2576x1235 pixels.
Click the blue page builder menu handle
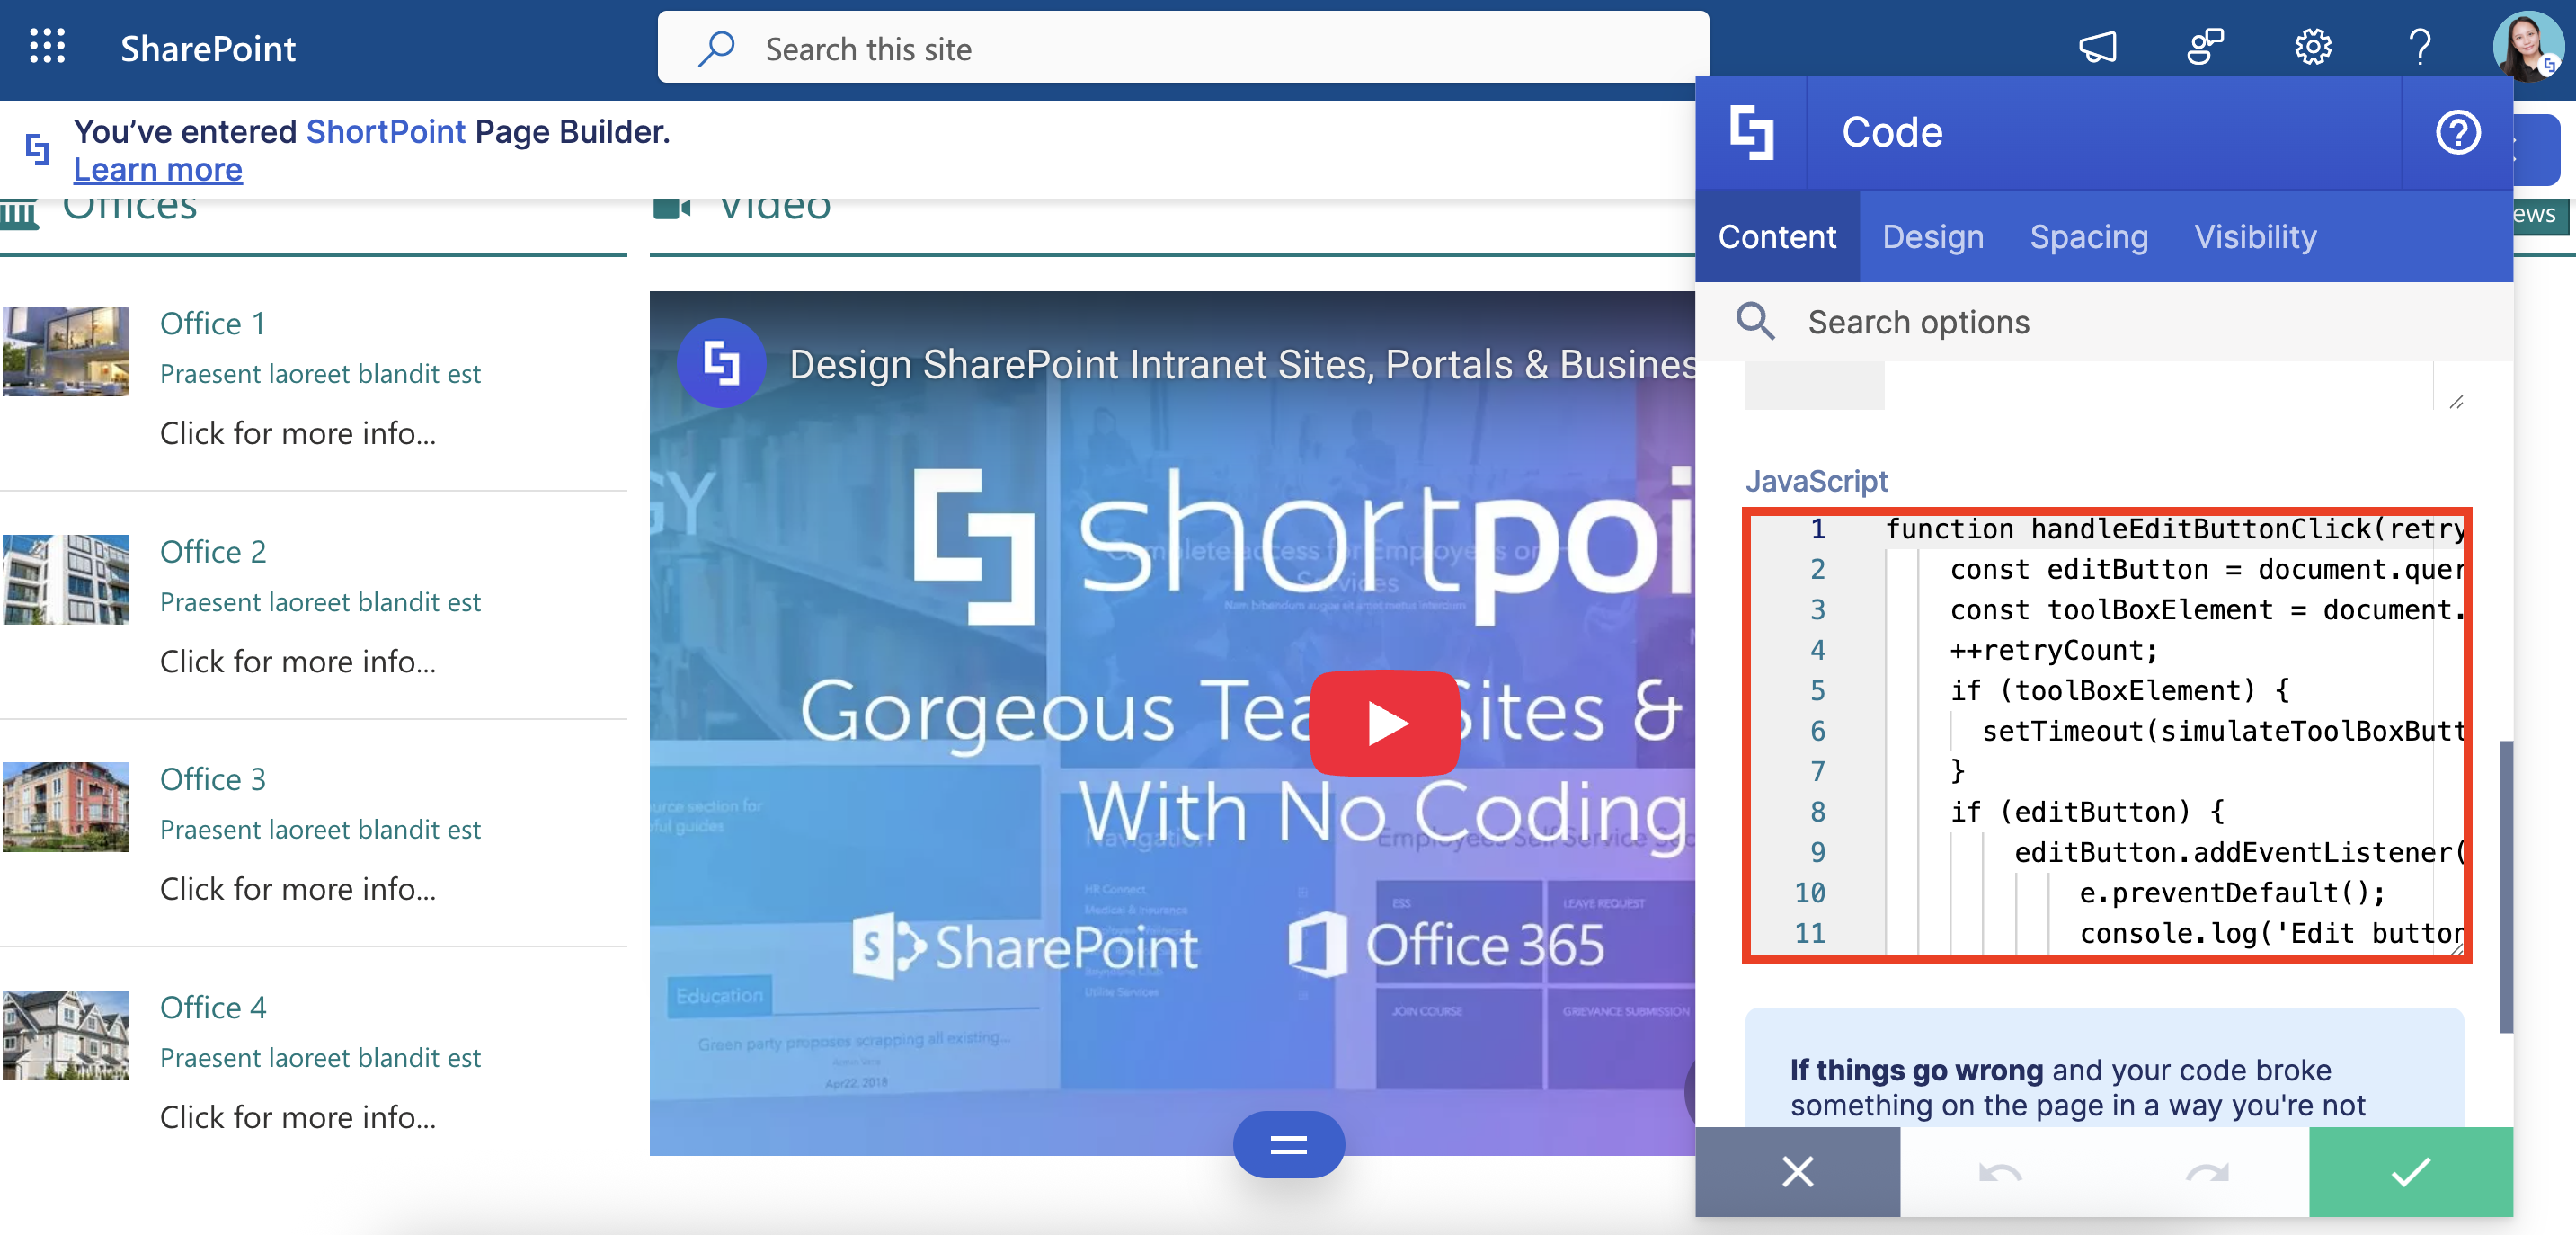(x=1288, y=1145)
